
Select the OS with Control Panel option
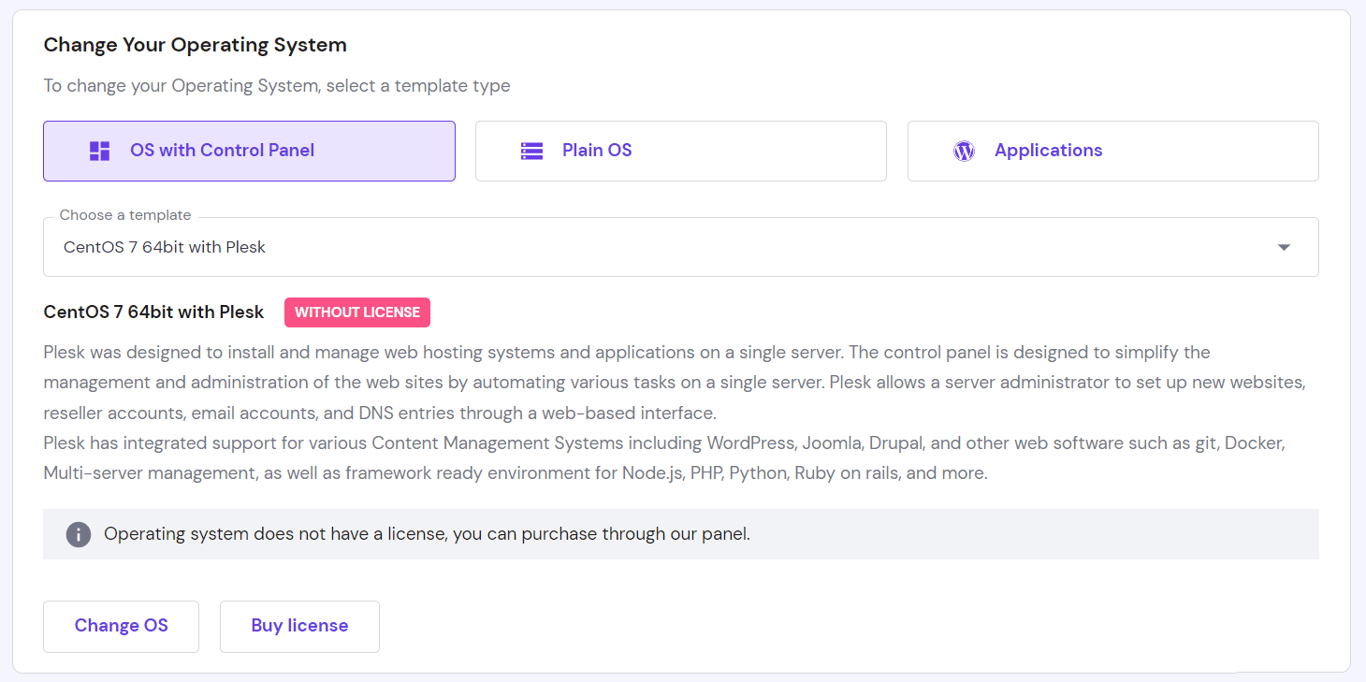249,150
